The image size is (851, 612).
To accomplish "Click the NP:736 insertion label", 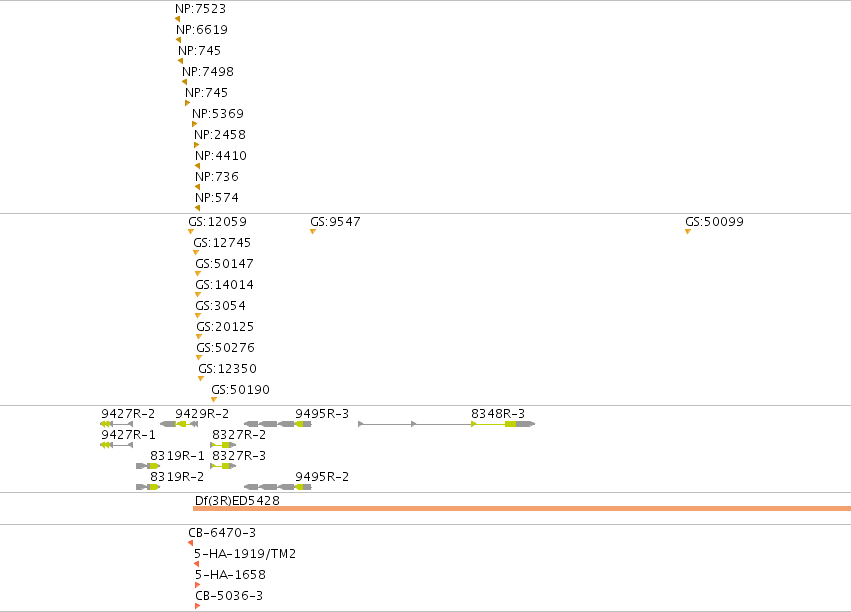I will (x=217, y=177).
